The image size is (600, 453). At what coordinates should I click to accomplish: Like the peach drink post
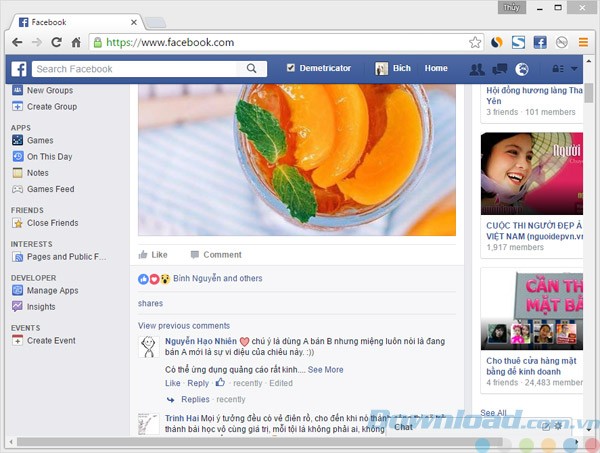coord(153,255)
